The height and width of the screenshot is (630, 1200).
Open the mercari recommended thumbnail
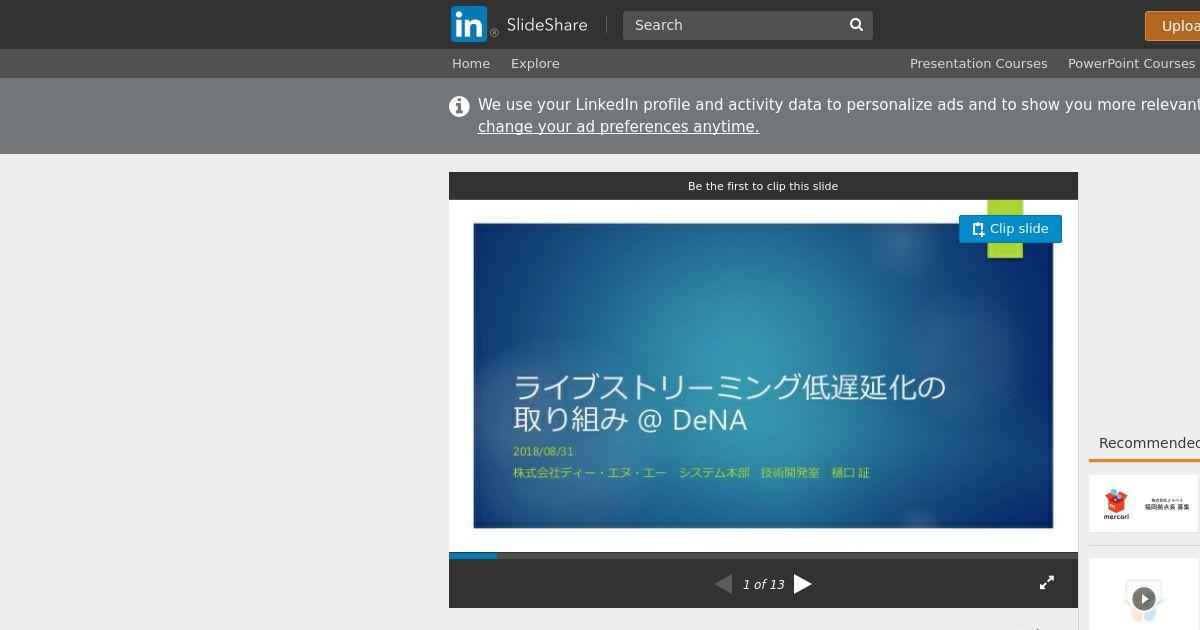tap(1143, 503)
